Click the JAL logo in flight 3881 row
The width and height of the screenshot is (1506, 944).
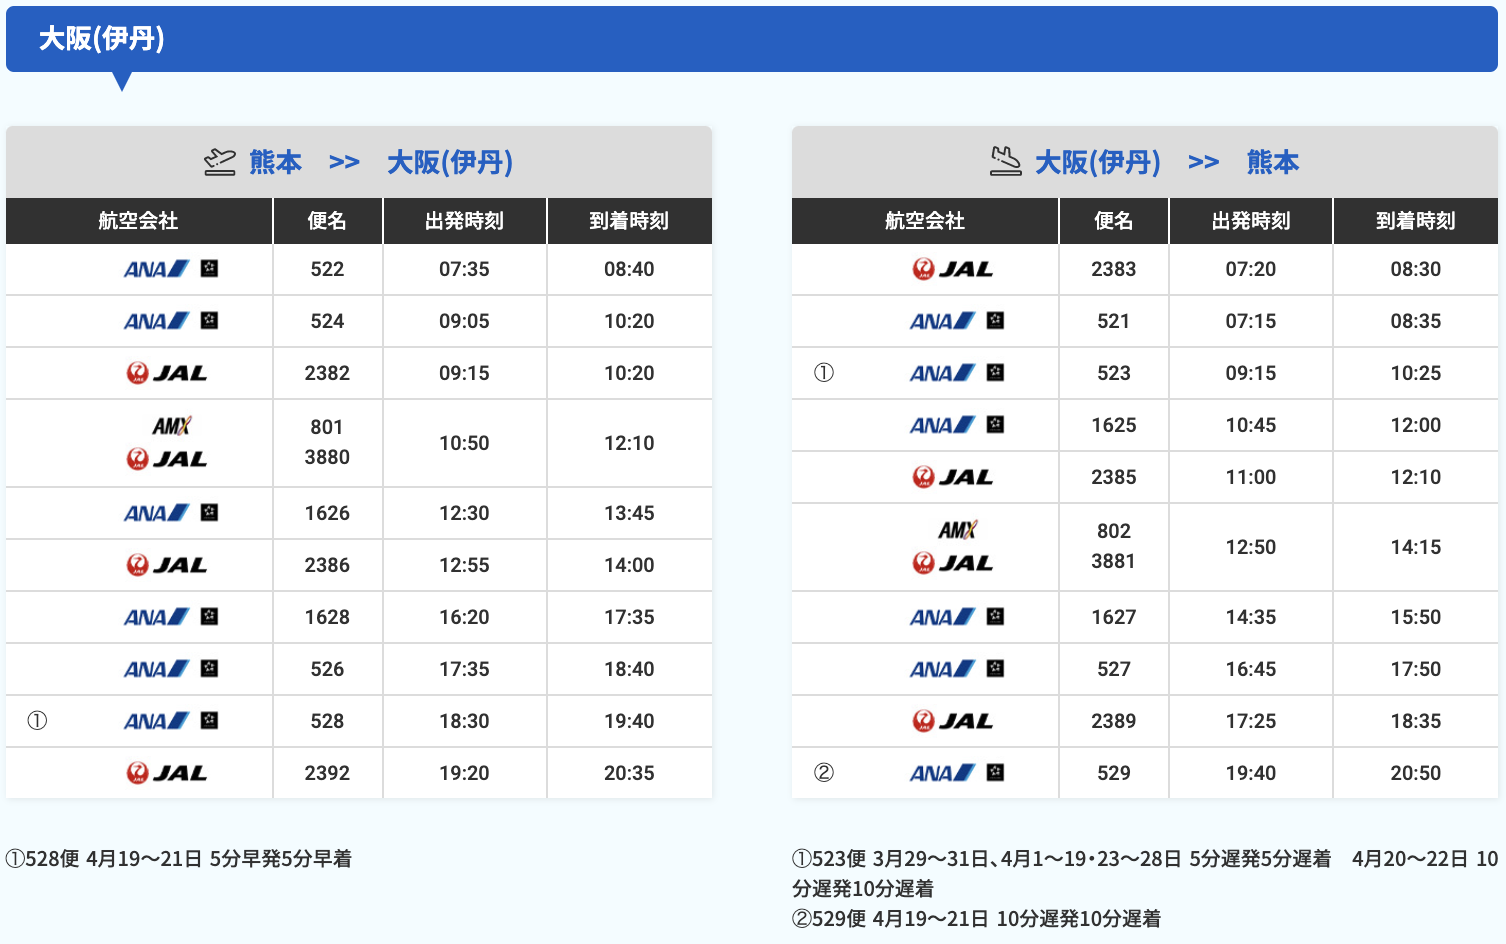click(x=953, y=563)
